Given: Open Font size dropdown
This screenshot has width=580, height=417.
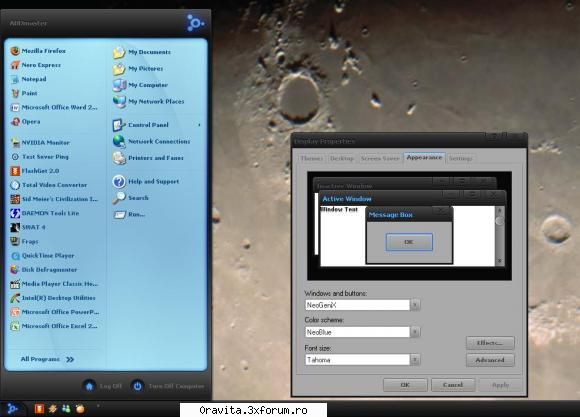Looking at the screenshot, I should (415, 359).
